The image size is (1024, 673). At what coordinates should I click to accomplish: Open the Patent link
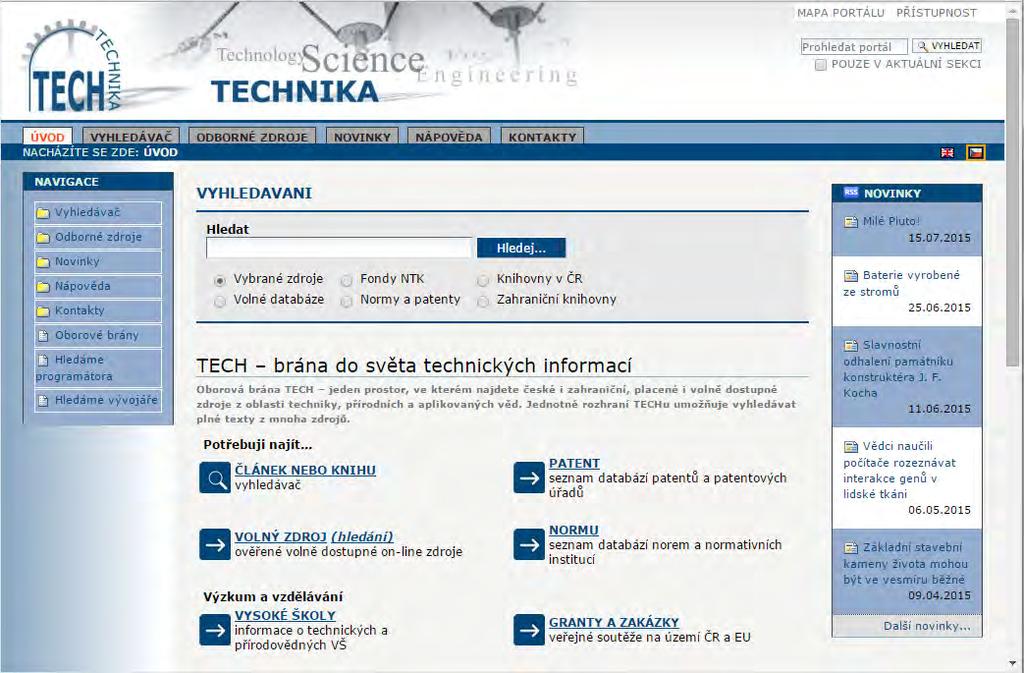574,463
